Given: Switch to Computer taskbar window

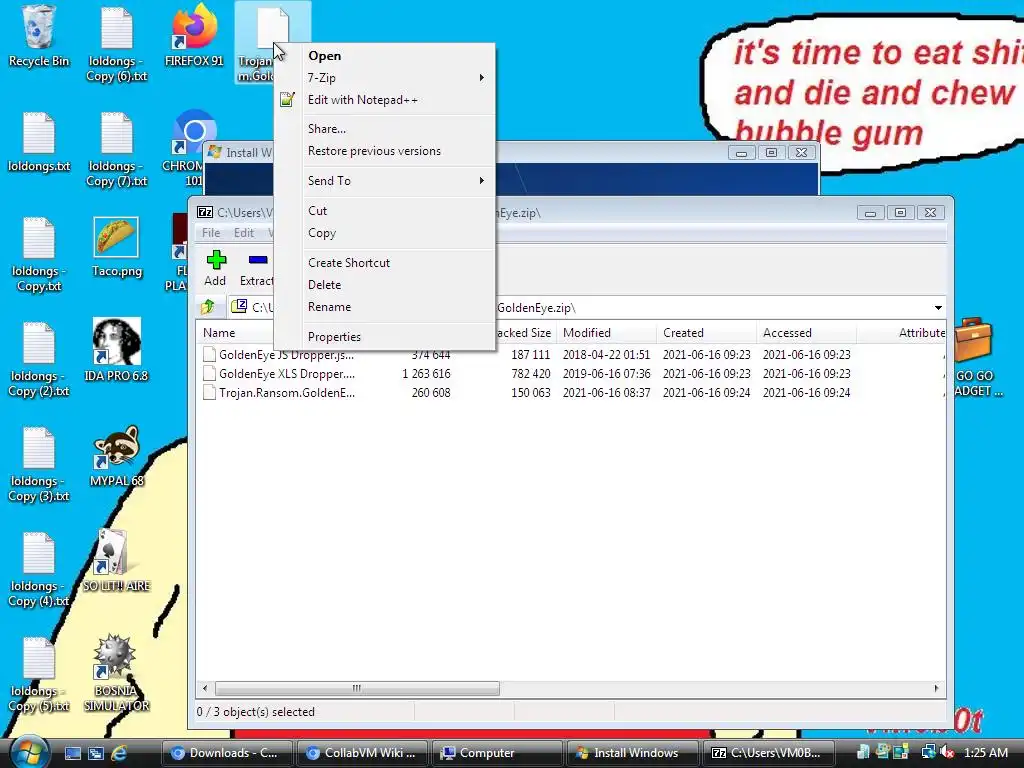Looking at the screenshot, I should pyautogui.click(x=498, y=753).
